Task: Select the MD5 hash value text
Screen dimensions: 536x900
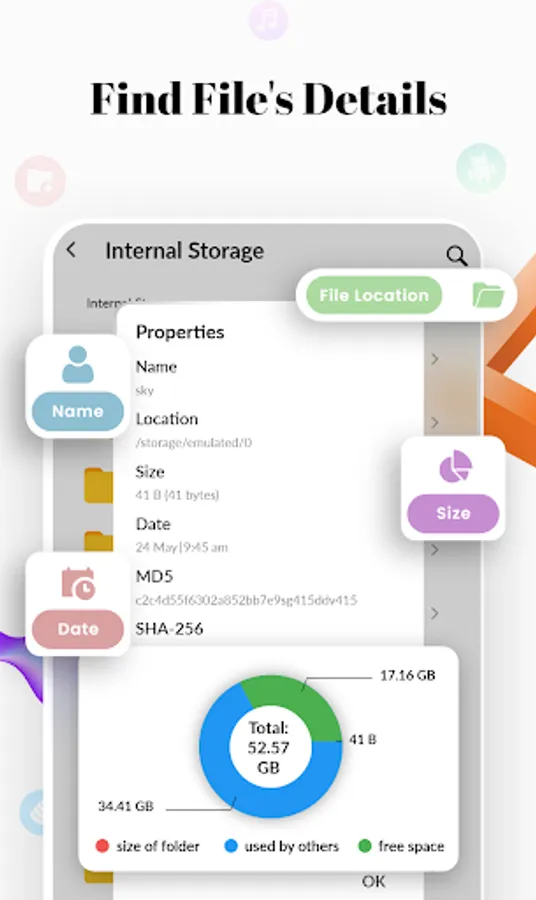Action: pyautogui.click(x=246, y=600)
